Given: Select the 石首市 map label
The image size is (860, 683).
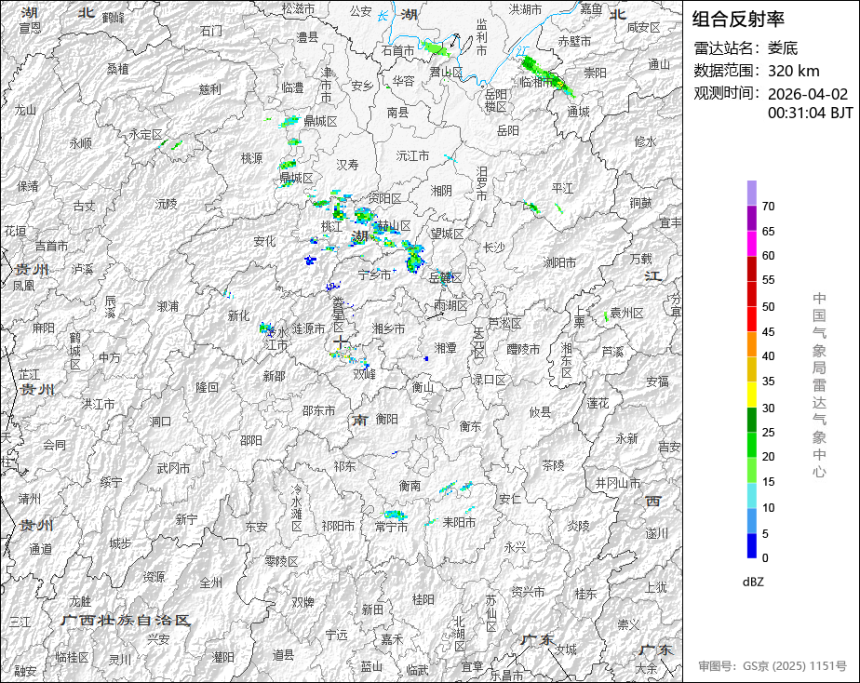Looking at the screenshot, I should pos(398,51).
